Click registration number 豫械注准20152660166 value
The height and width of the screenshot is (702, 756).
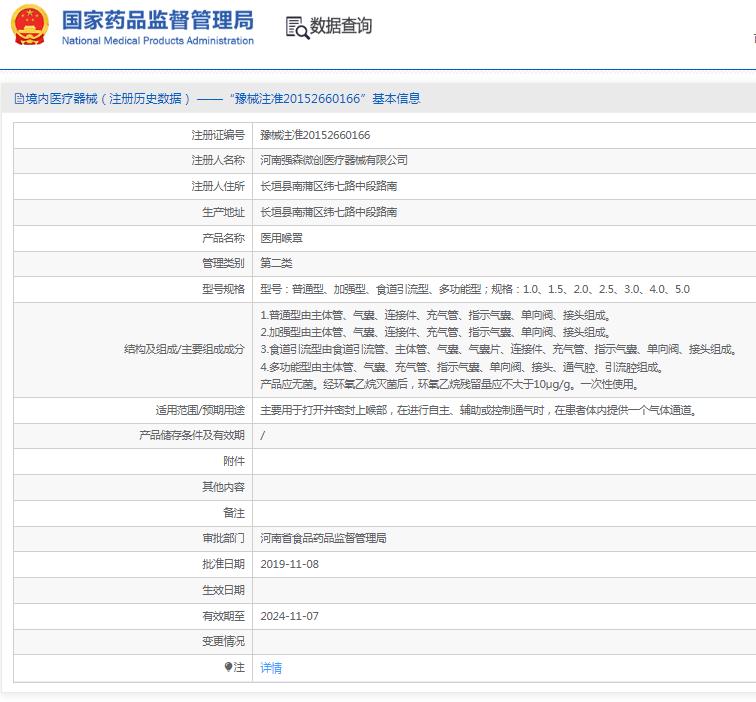click(x=315, y=135)
